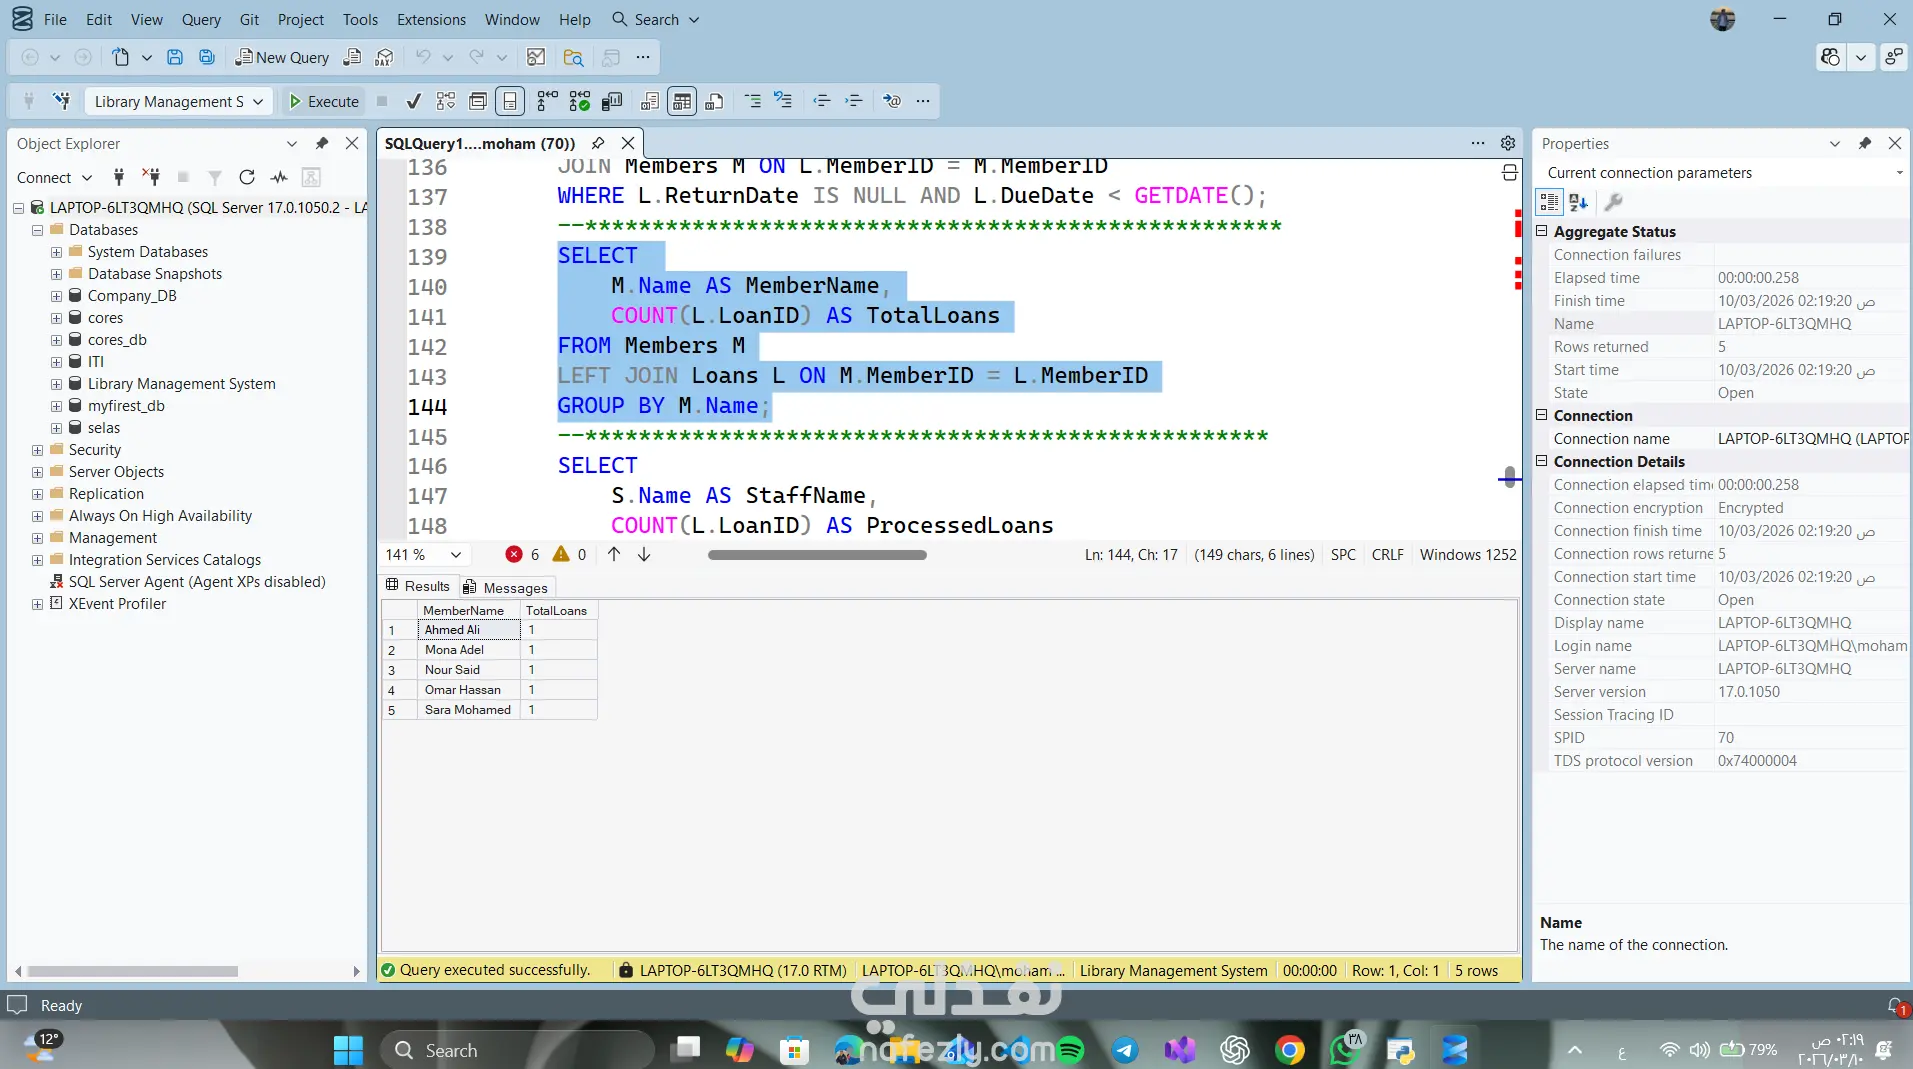The width and height of the screenshot is (1913, 1069).
Task: Click the Disconnect icon in Object Explorer
Action: pos(151,177)
